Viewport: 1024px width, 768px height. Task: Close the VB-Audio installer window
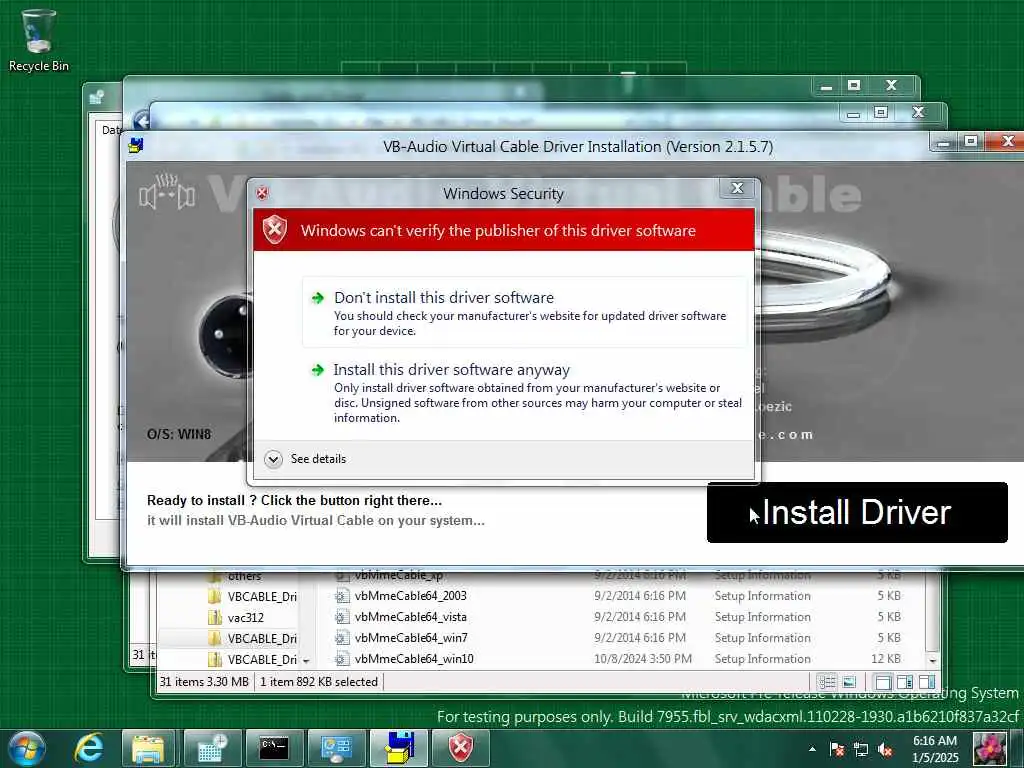[x=1006, y=141]
